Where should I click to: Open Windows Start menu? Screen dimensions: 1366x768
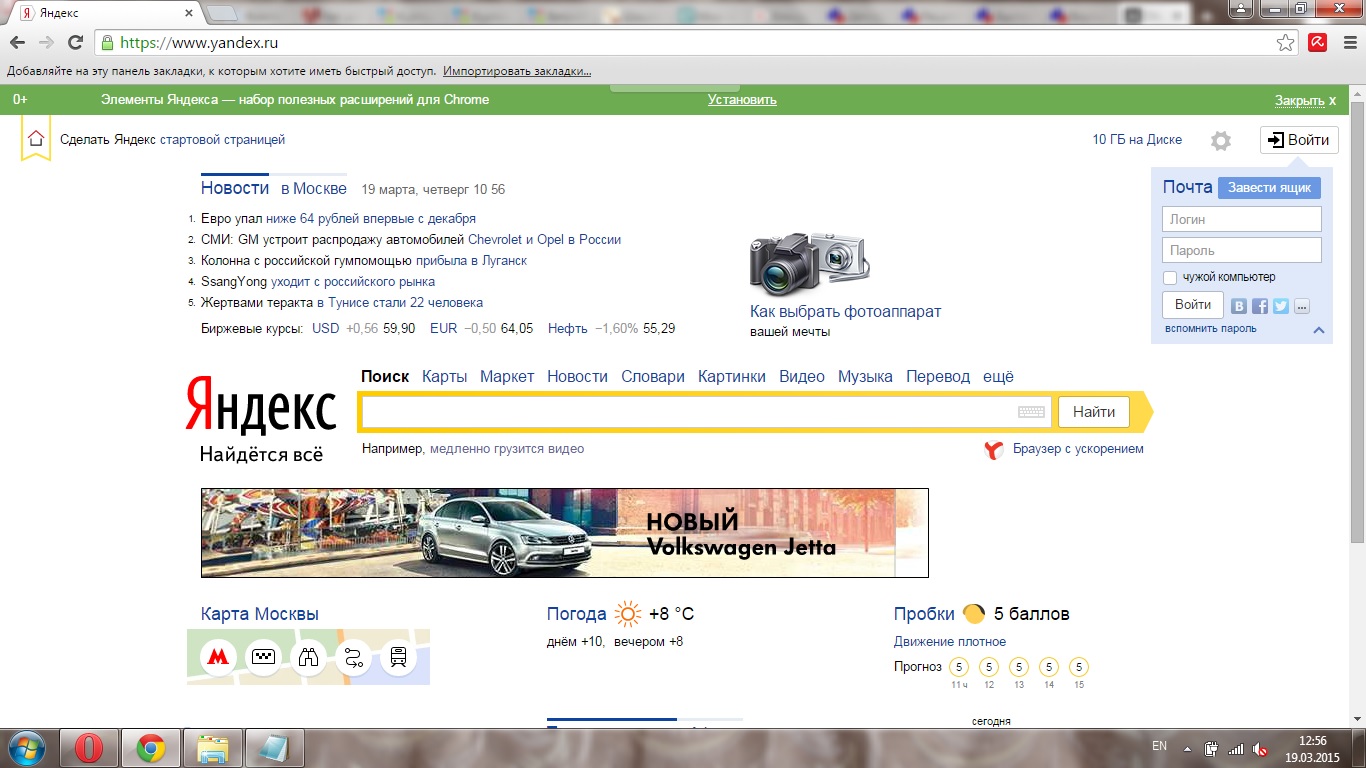tap(26, 748)
